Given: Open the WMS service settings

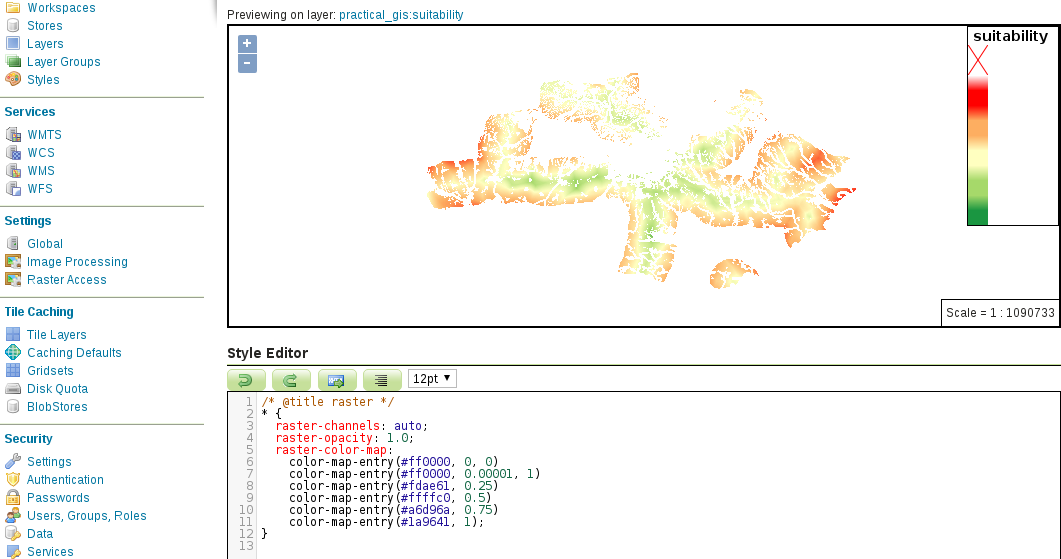Looking at the screenshot, I should coord(41,171).
